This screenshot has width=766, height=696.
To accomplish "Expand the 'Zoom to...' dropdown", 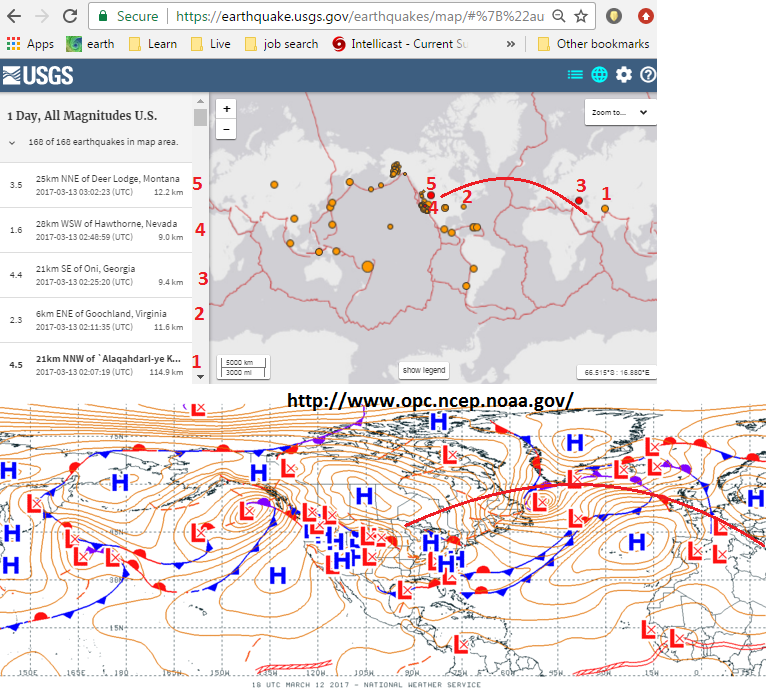I will click(619, 112).
